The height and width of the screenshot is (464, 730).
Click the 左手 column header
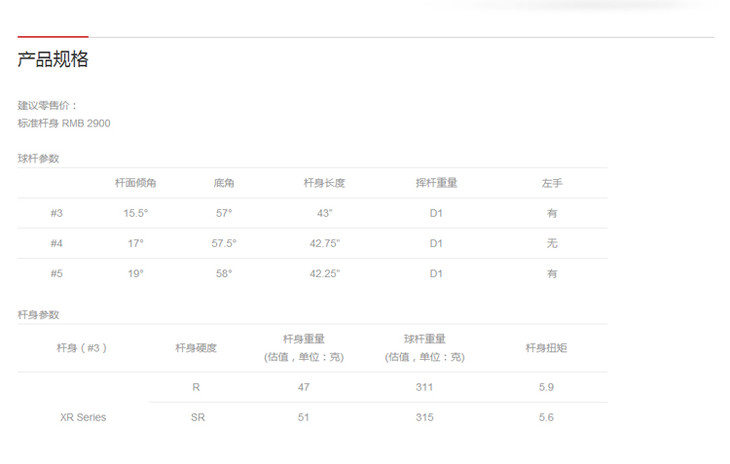552,184
